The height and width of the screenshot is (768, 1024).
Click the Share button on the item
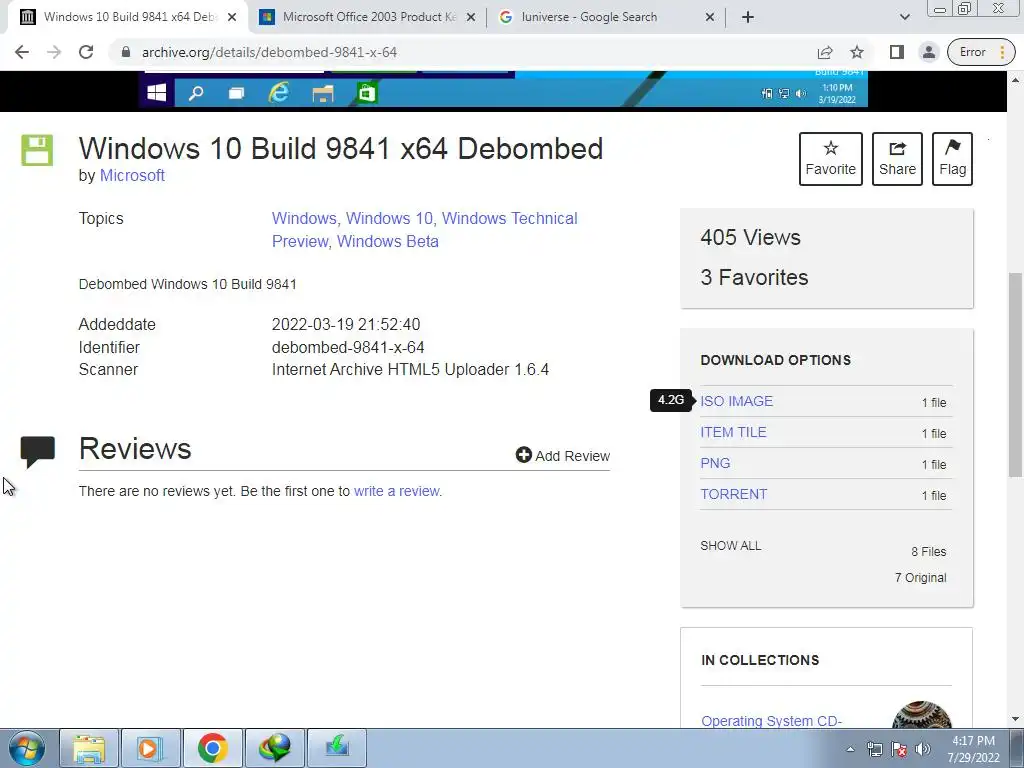coord(897,159)
